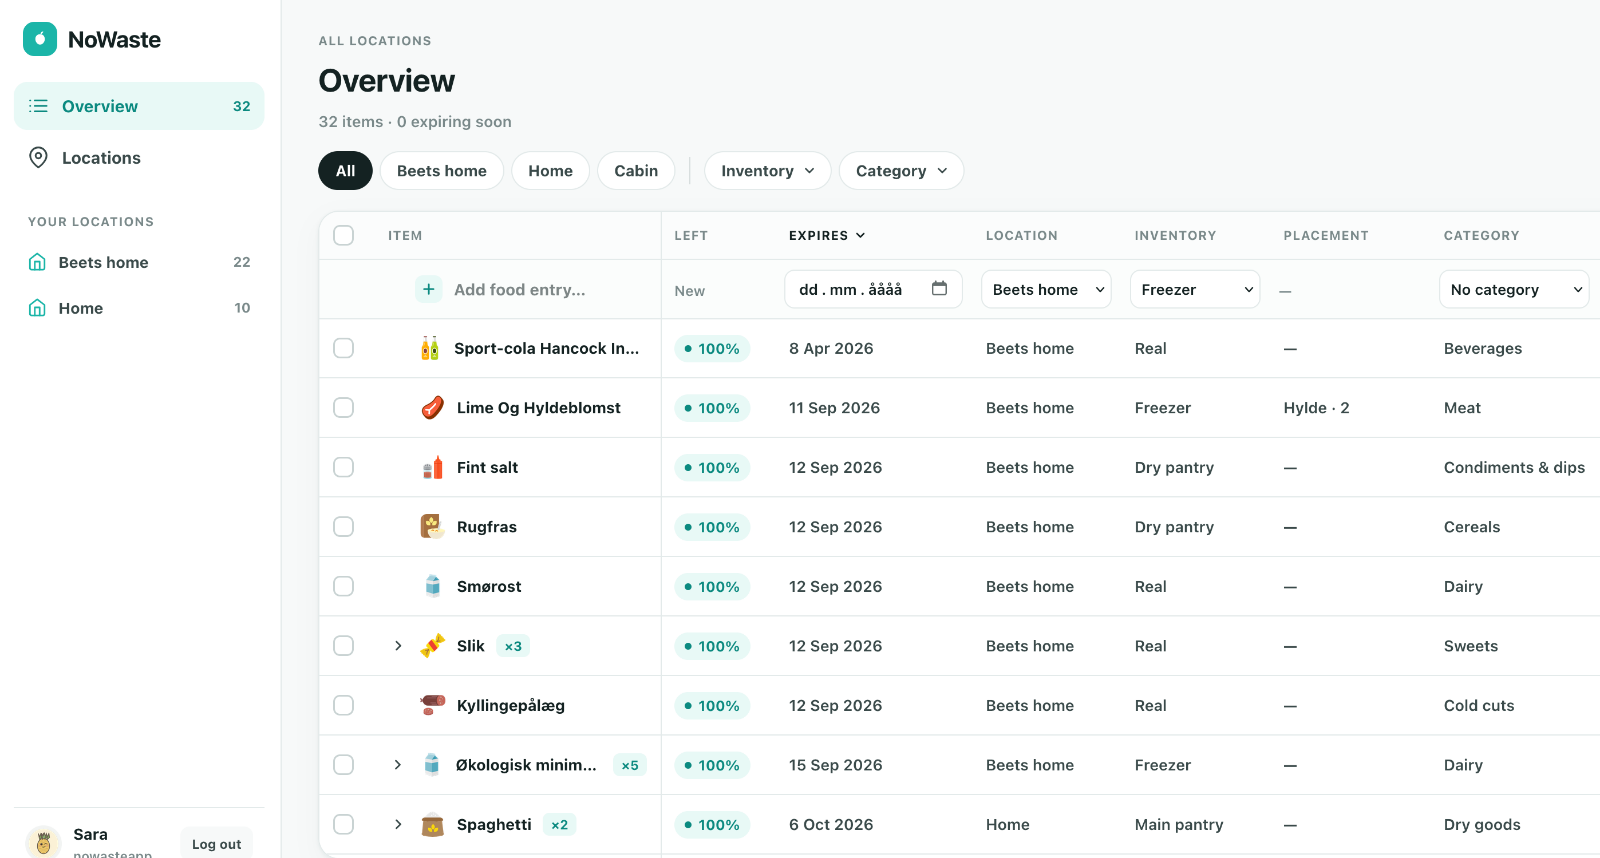Select the Home filter tab
The height and width of the screenshot is (858, 1600).
(x=551, y=170)
